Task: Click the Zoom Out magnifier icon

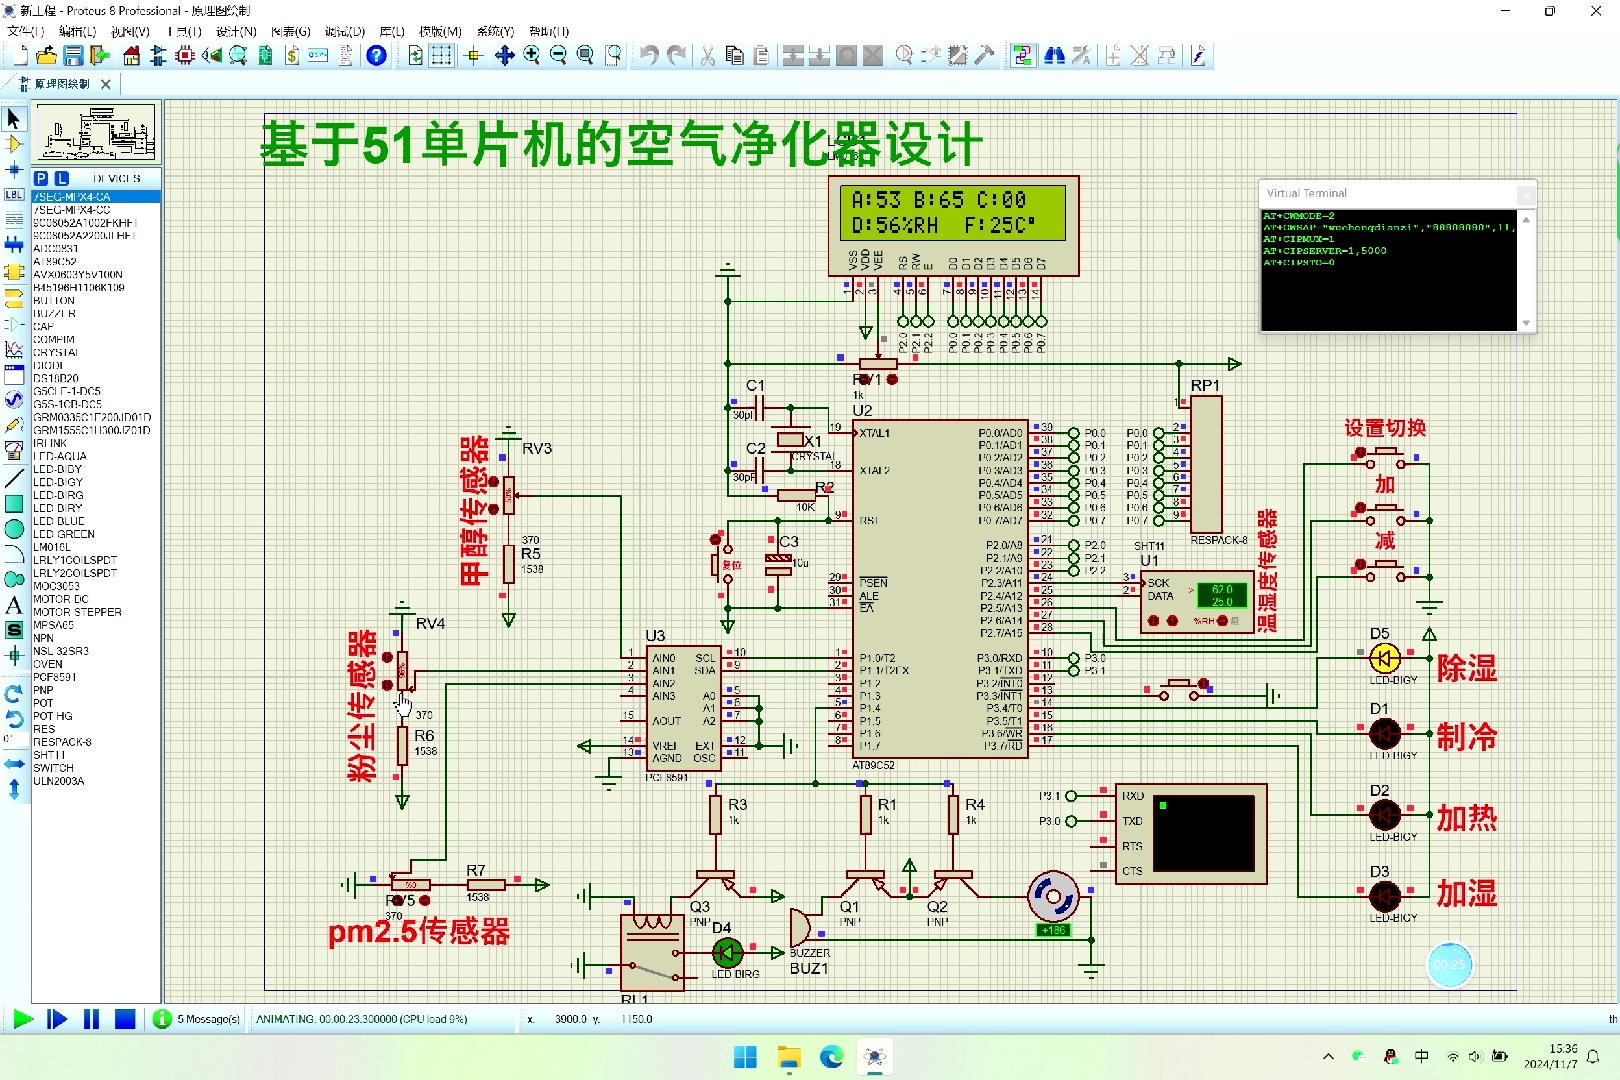Action: point(559,56)
